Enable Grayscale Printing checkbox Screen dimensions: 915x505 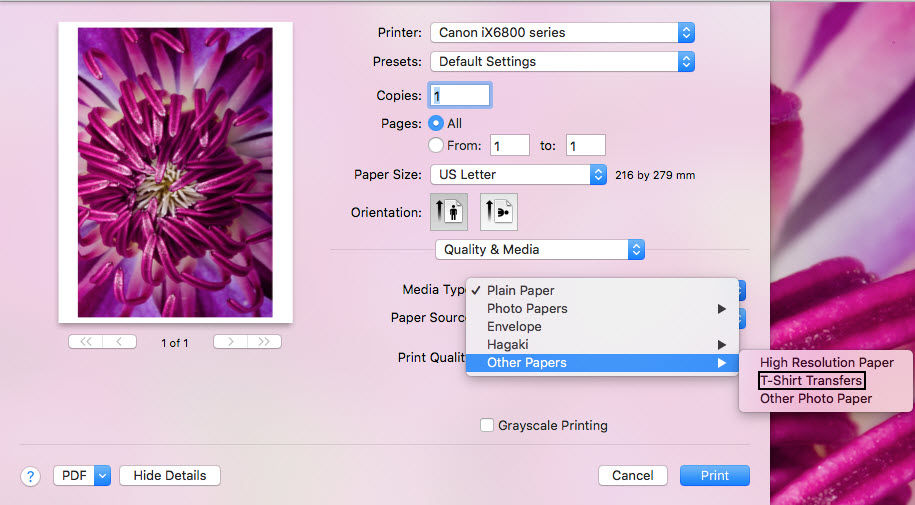point(487,425)
